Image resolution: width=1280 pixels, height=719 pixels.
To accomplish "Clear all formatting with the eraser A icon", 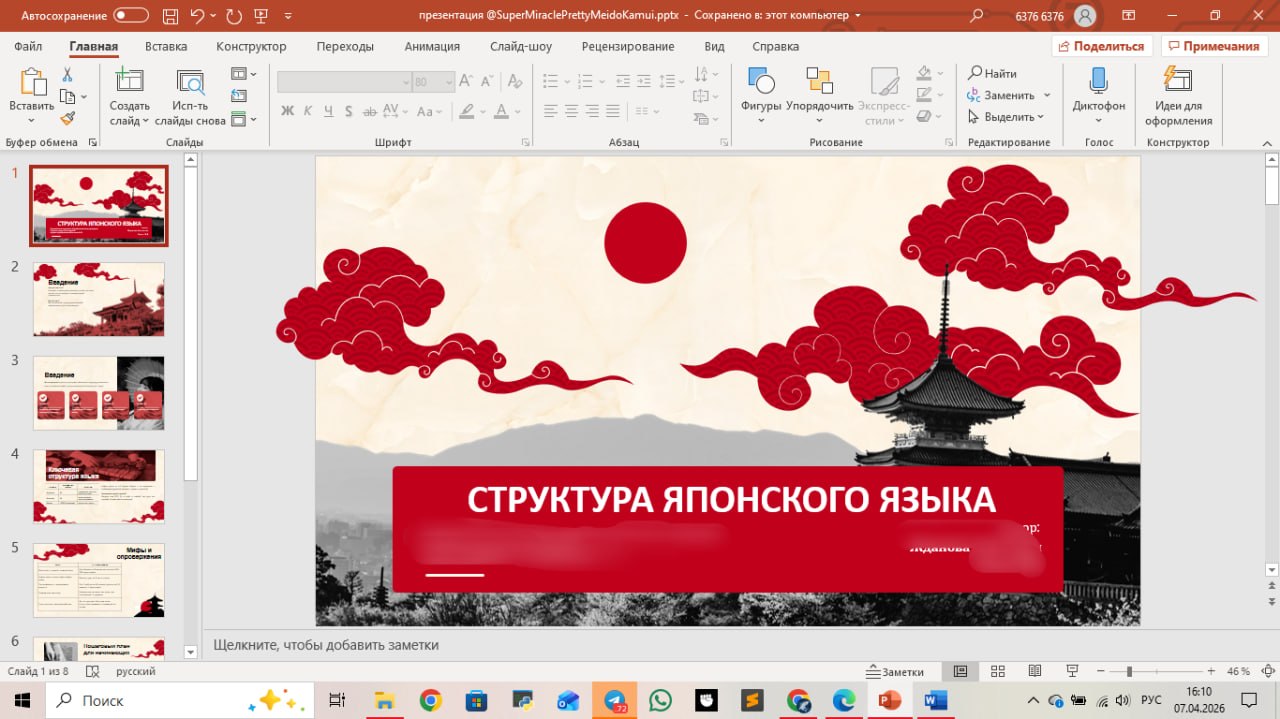I will (x=514, y=82).
